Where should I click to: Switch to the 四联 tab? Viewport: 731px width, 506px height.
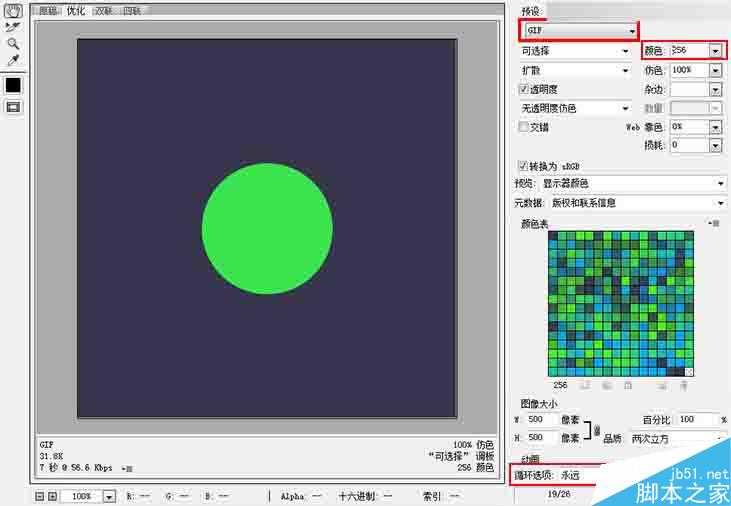132,11
